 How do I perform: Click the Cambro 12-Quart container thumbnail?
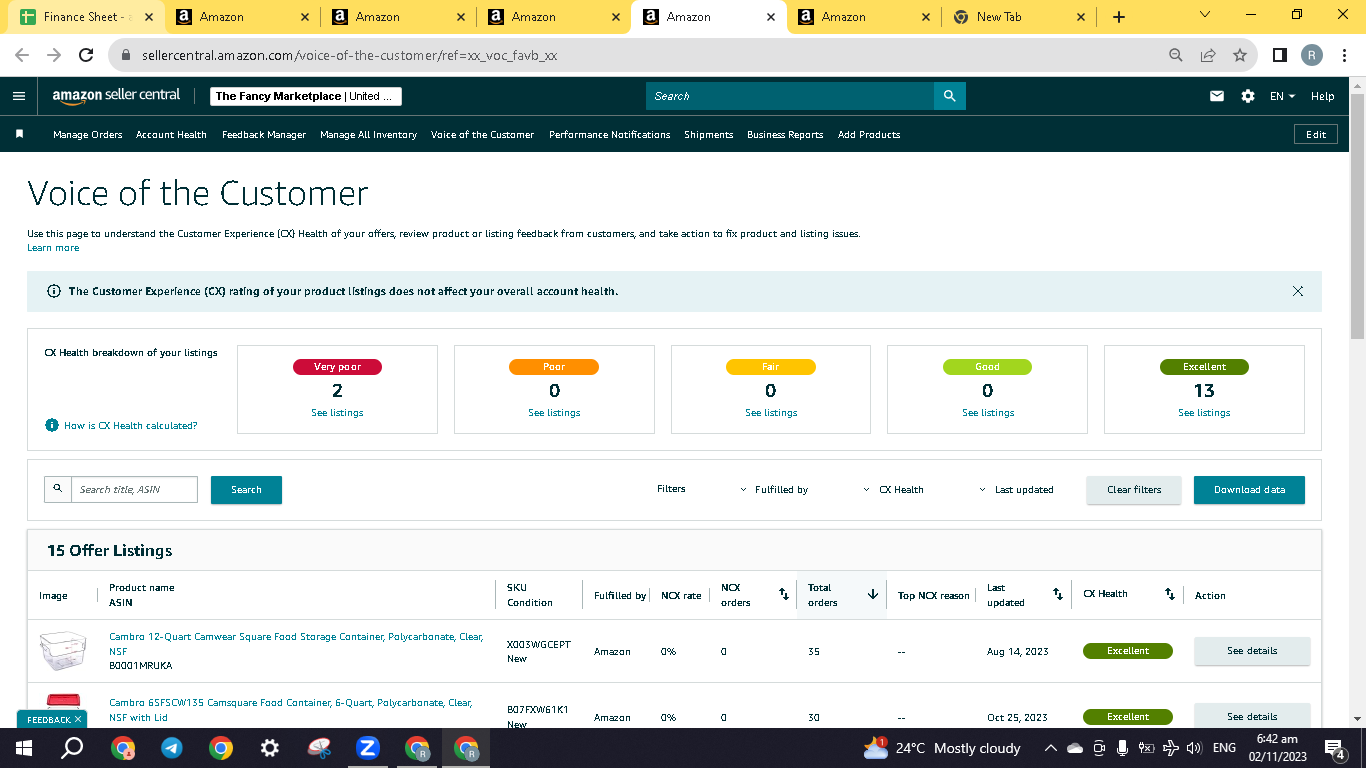63,651
